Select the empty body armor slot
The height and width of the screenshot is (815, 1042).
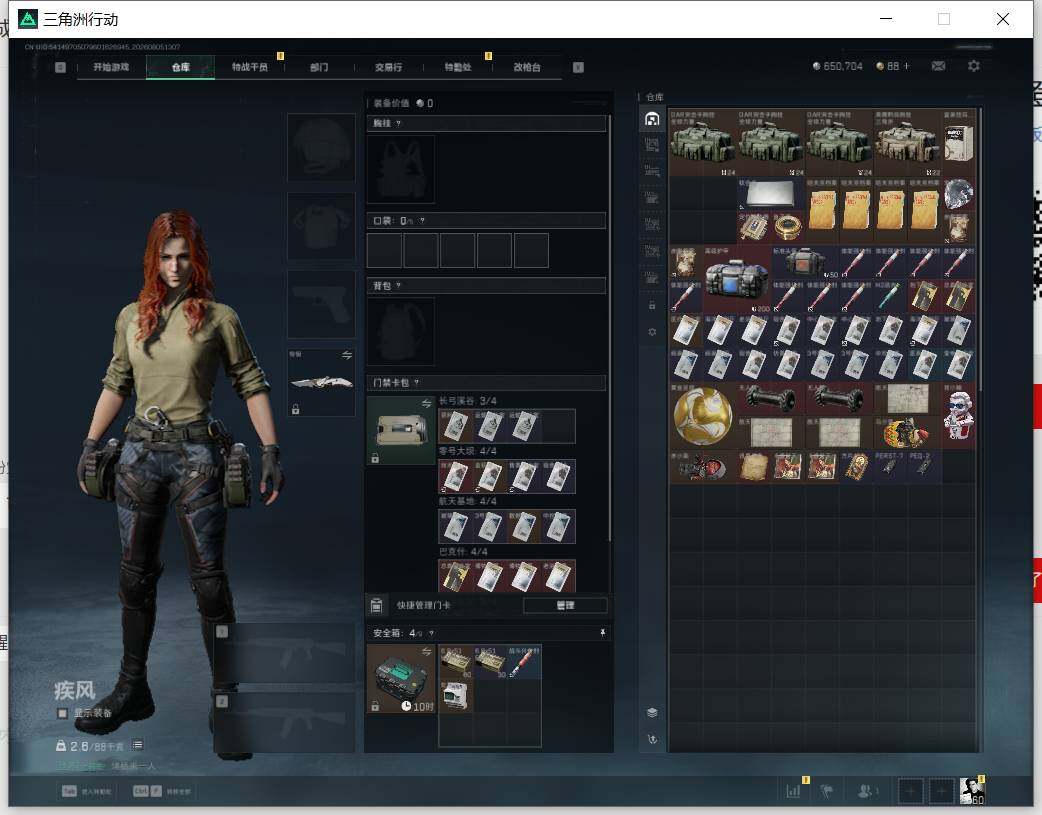coord(322,226)
